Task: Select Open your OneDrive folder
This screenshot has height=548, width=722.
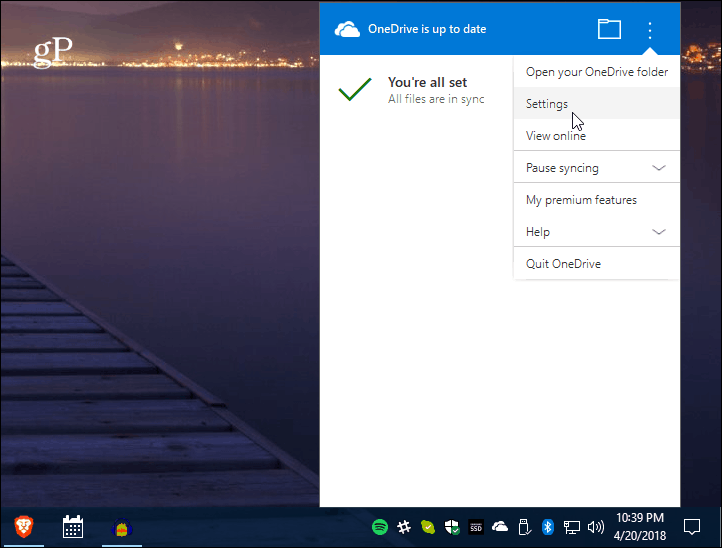Action: (x=596, y=72)
